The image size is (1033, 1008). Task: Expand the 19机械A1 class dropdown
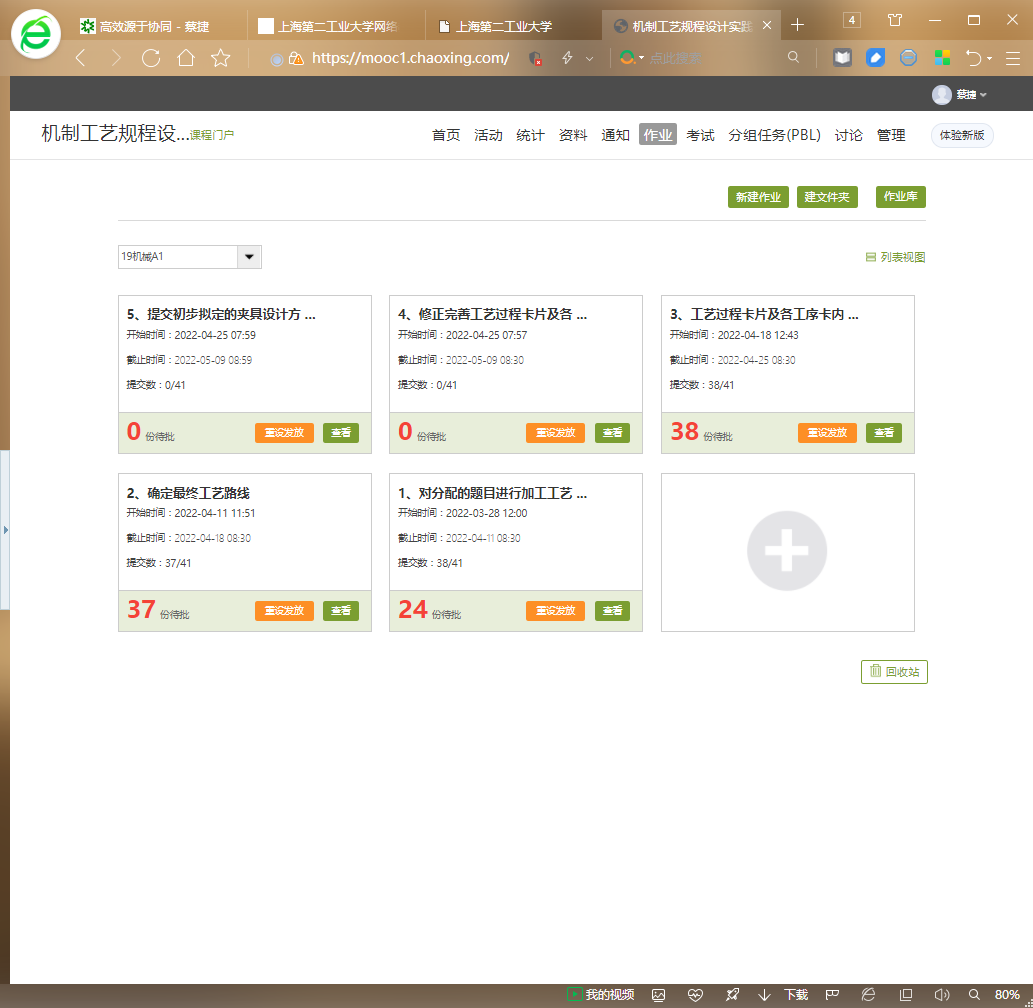click(249, 257)
